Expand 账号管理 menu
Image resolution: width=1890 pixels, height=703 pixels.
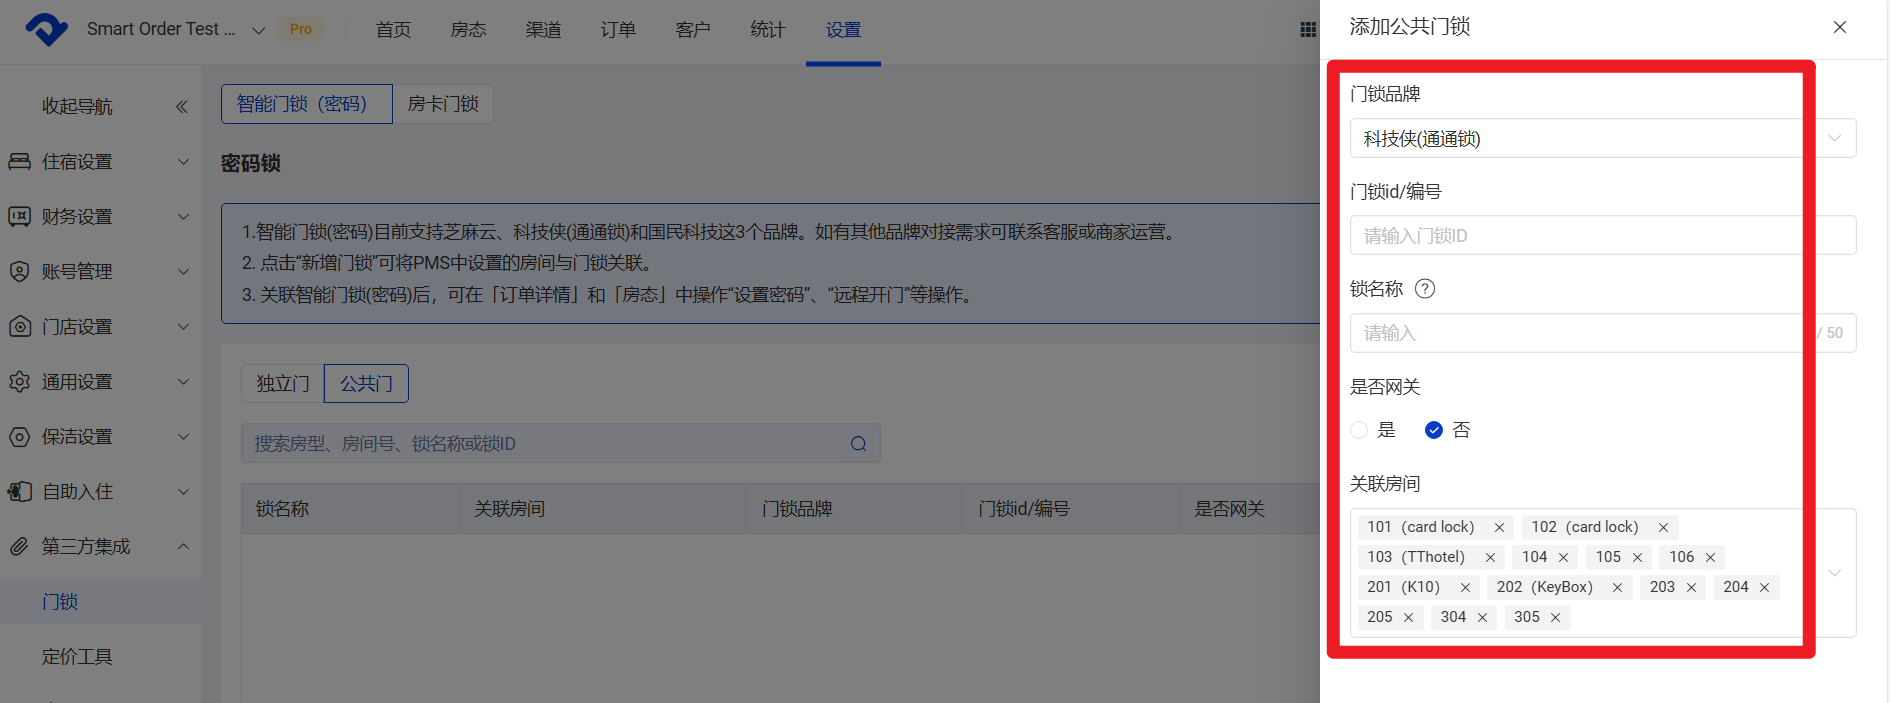(x=183, y=271)
